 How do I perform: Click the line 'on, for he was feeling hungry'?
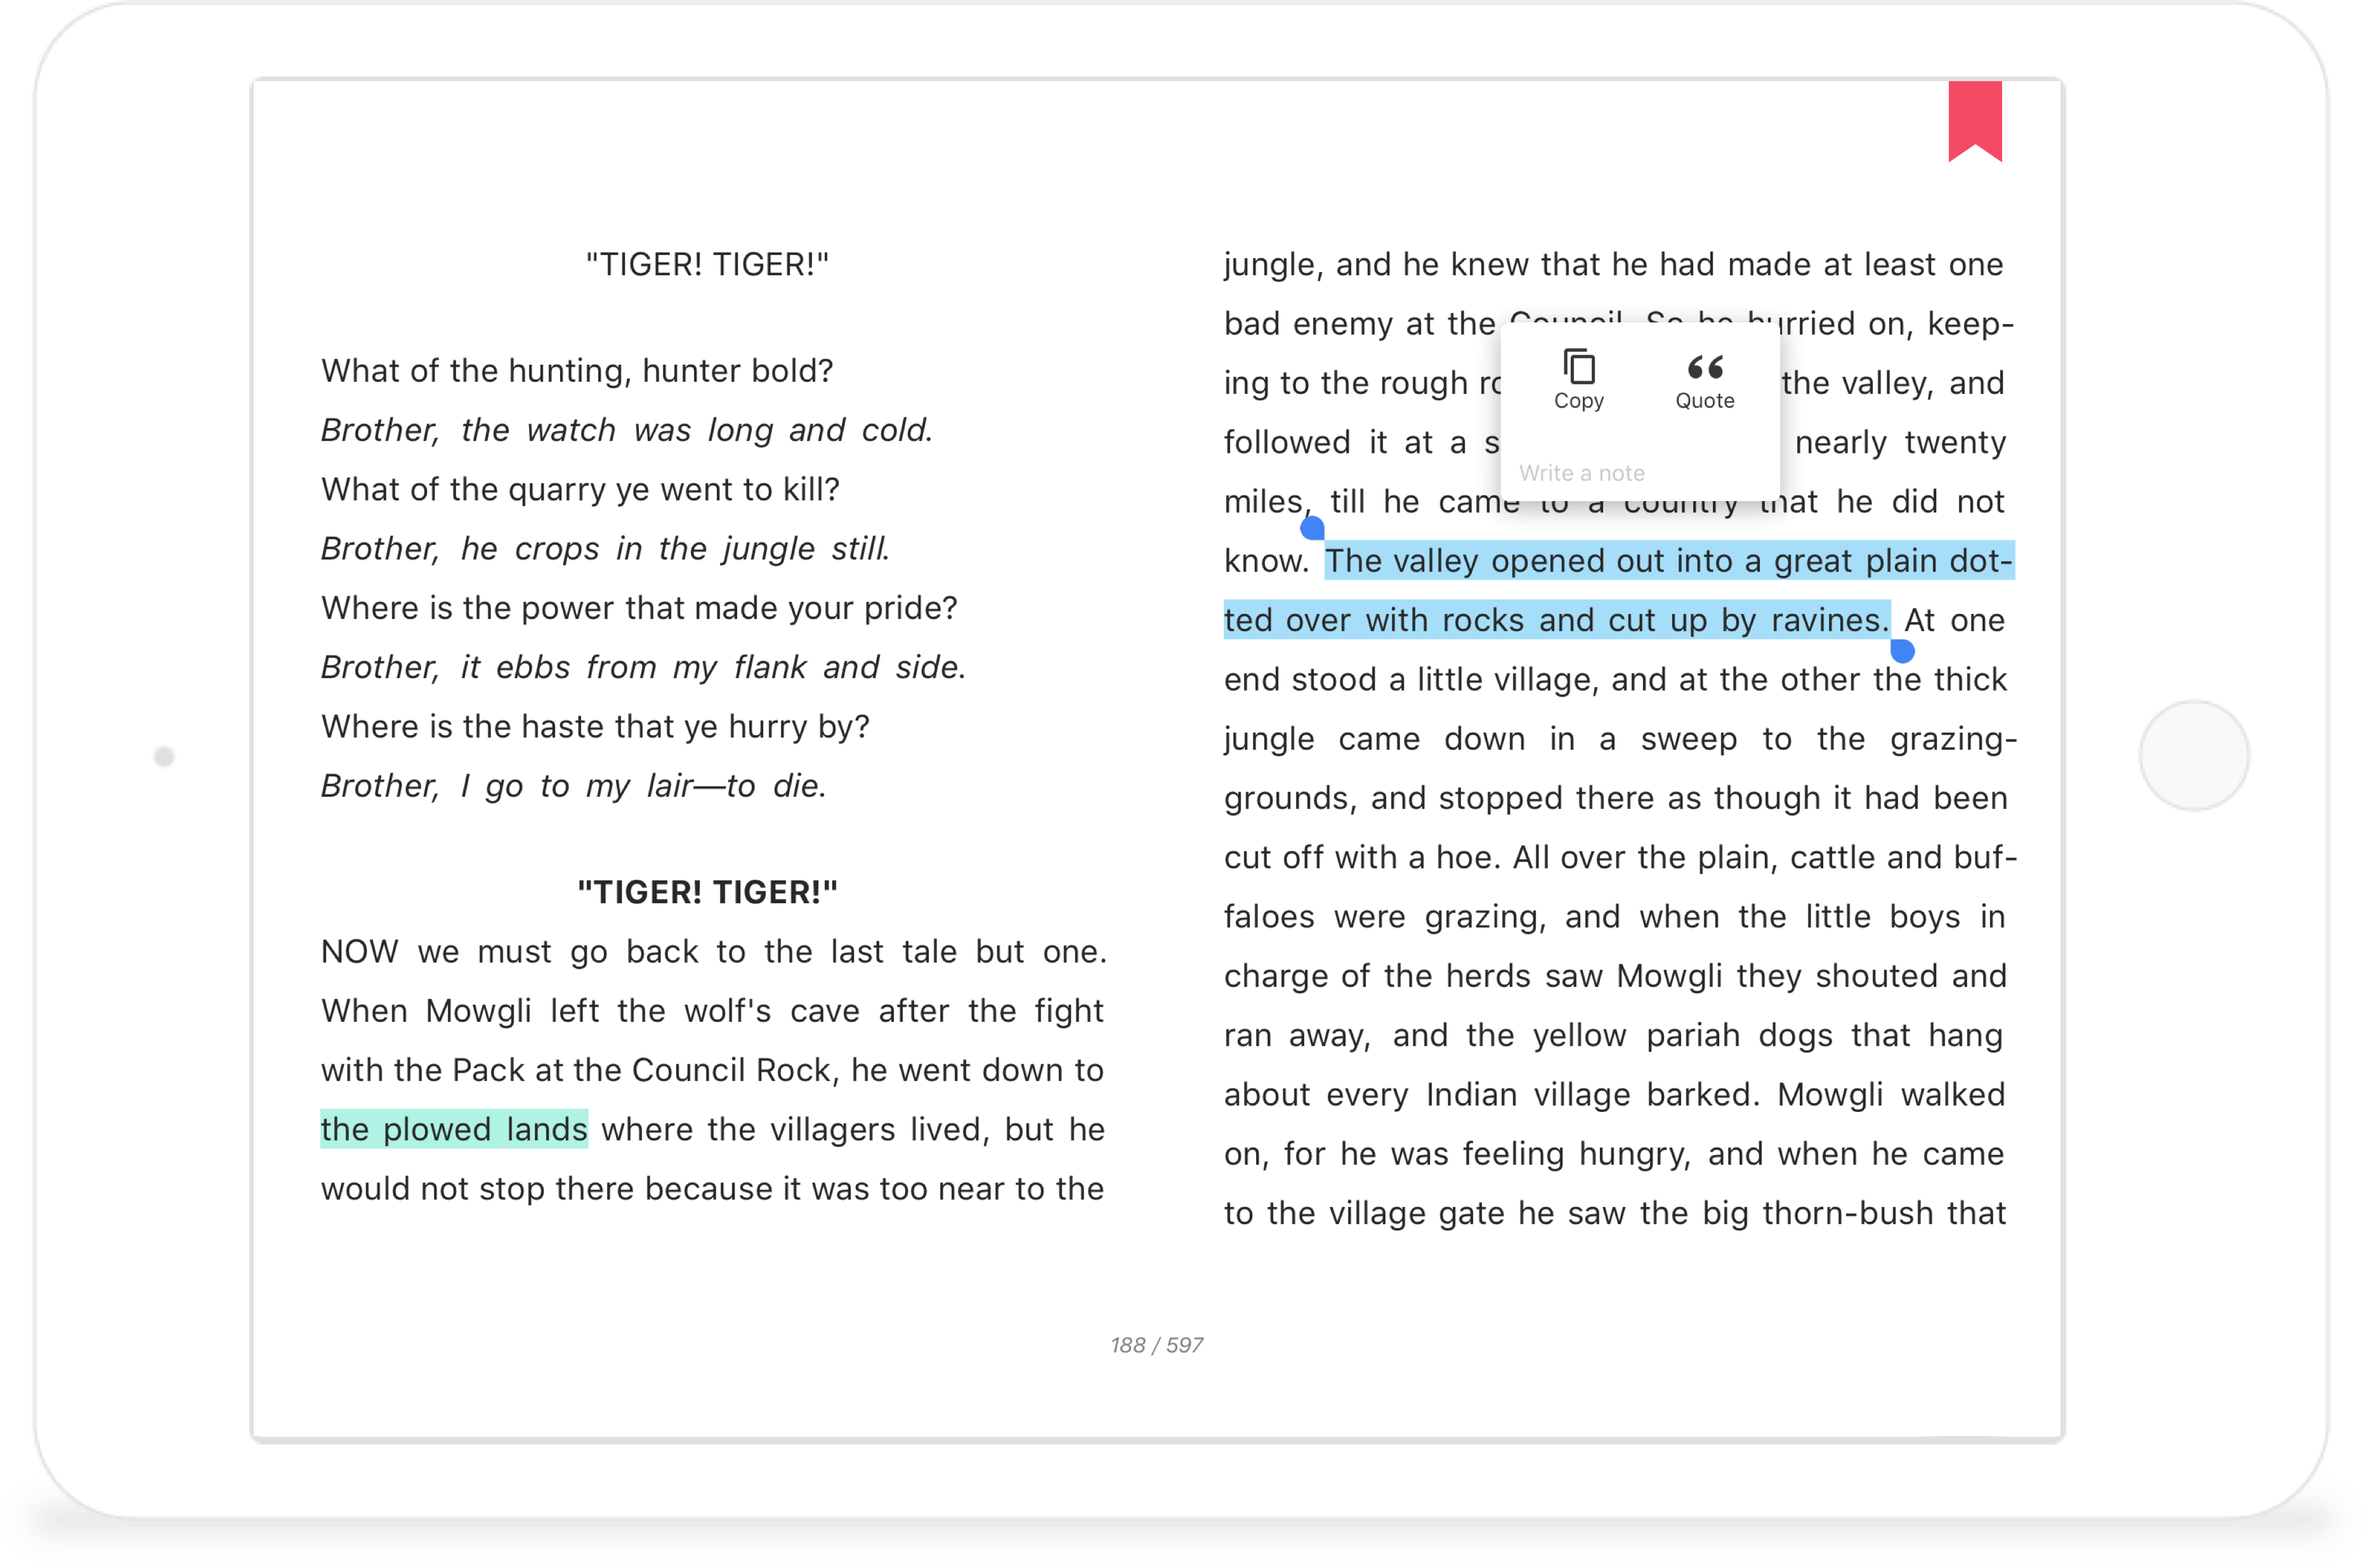pyautogui.click(x=1614, y=1154)
